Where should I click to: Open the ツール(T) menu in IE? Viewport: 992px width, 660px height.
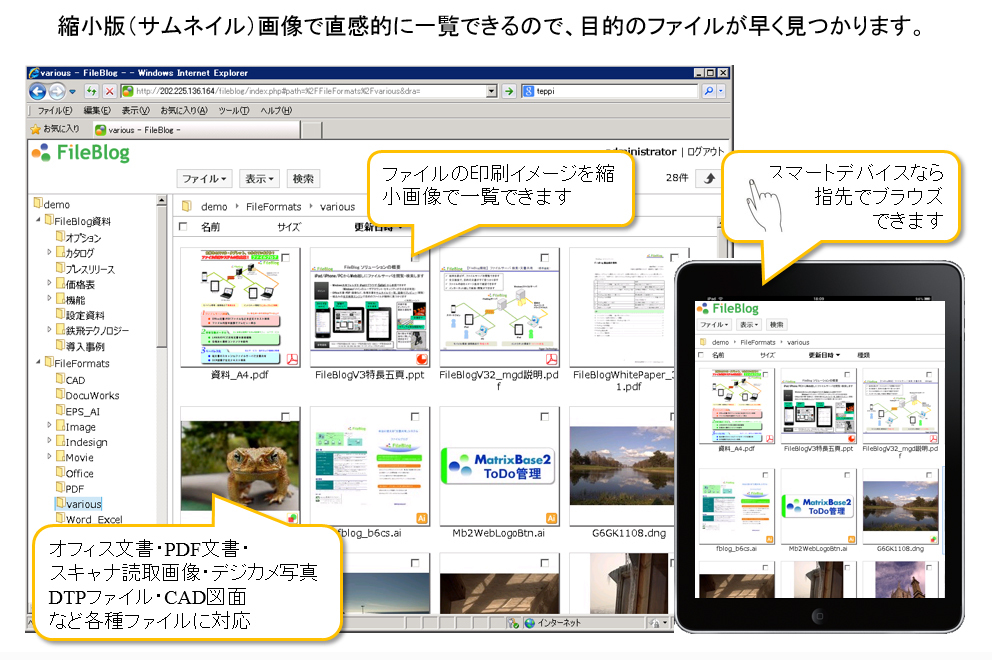(232, 110)
